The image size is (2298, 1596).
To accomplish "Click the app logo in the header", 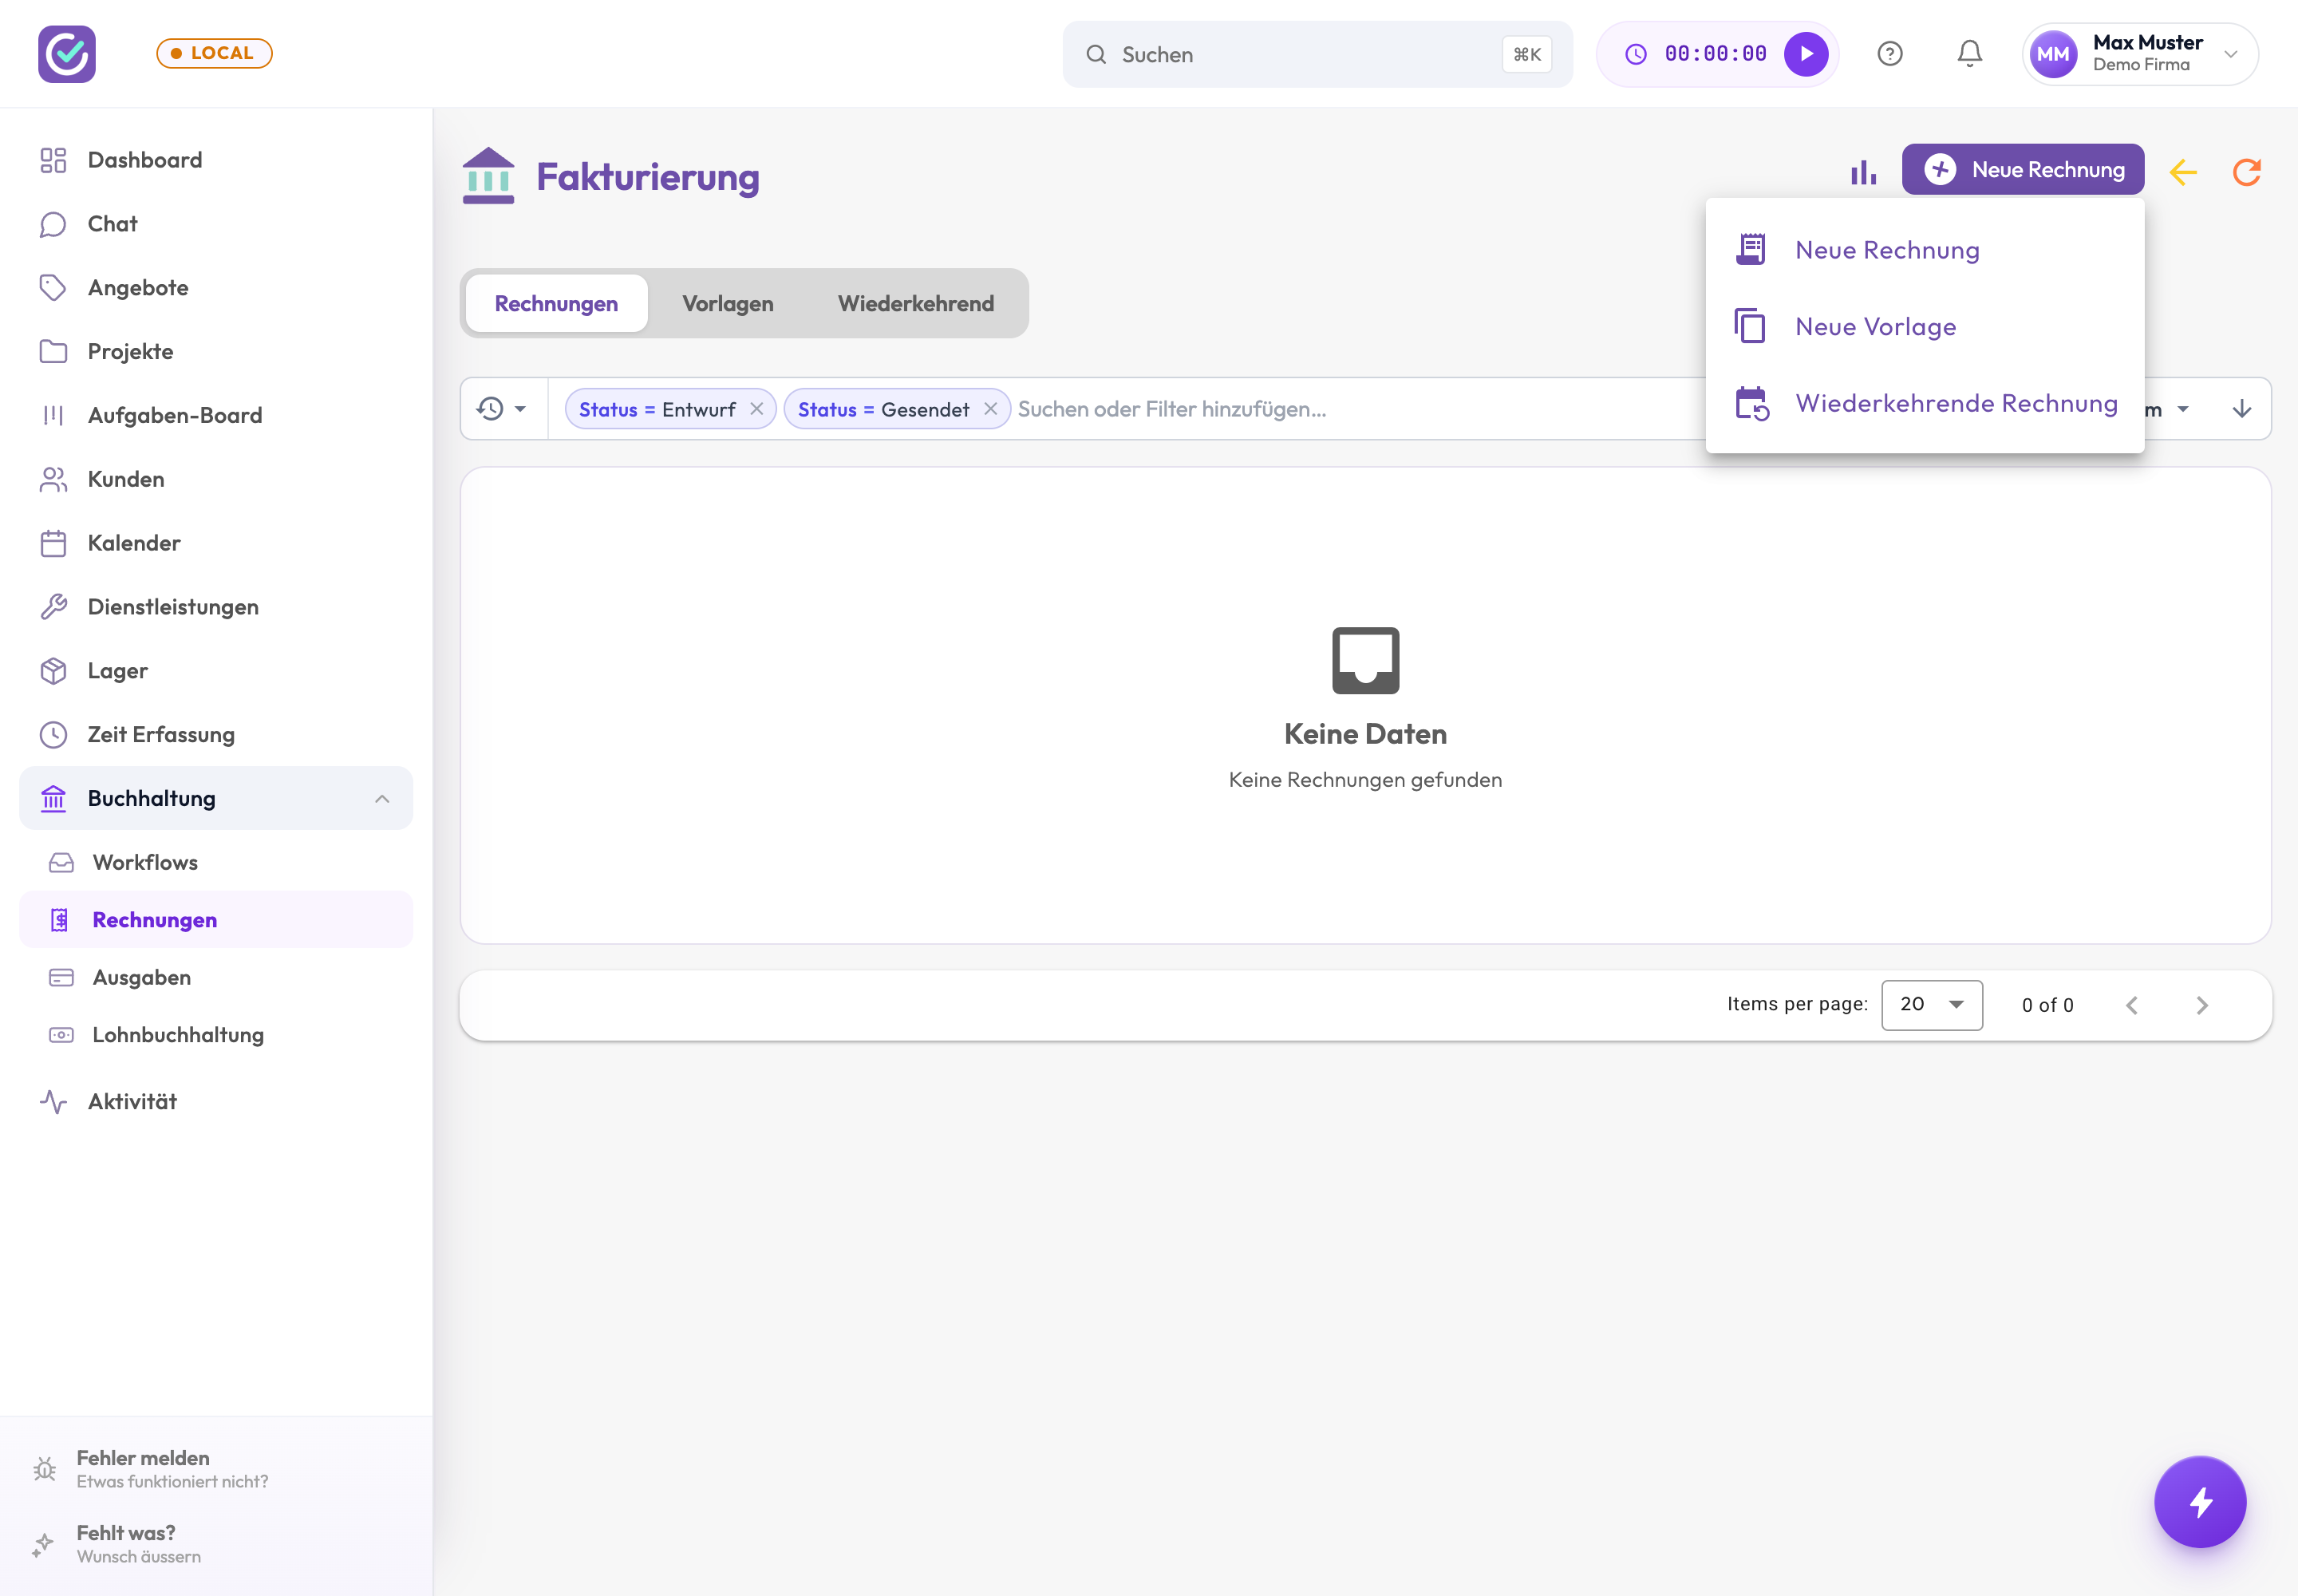I will click(67, 54).
